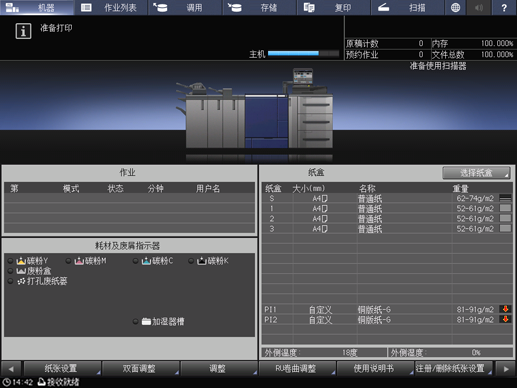Click the 注册/删除纸张设置 button
The width and height of the screenshot is (517, 388).
454,369
